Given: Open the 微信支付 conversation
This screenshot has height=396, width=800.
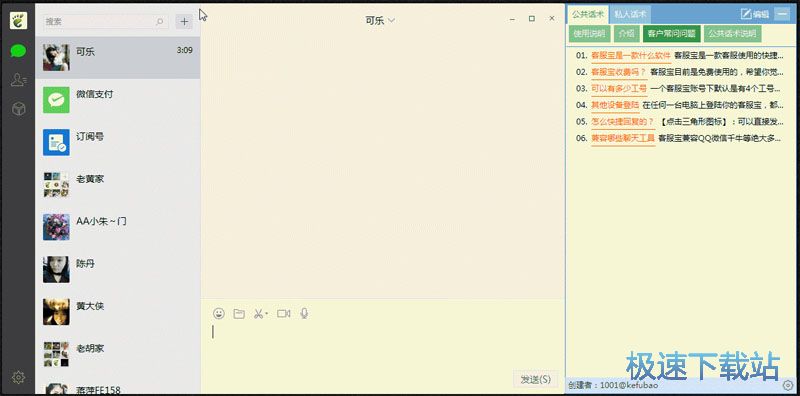Looking at the screenshot, I should pos(117,100).
